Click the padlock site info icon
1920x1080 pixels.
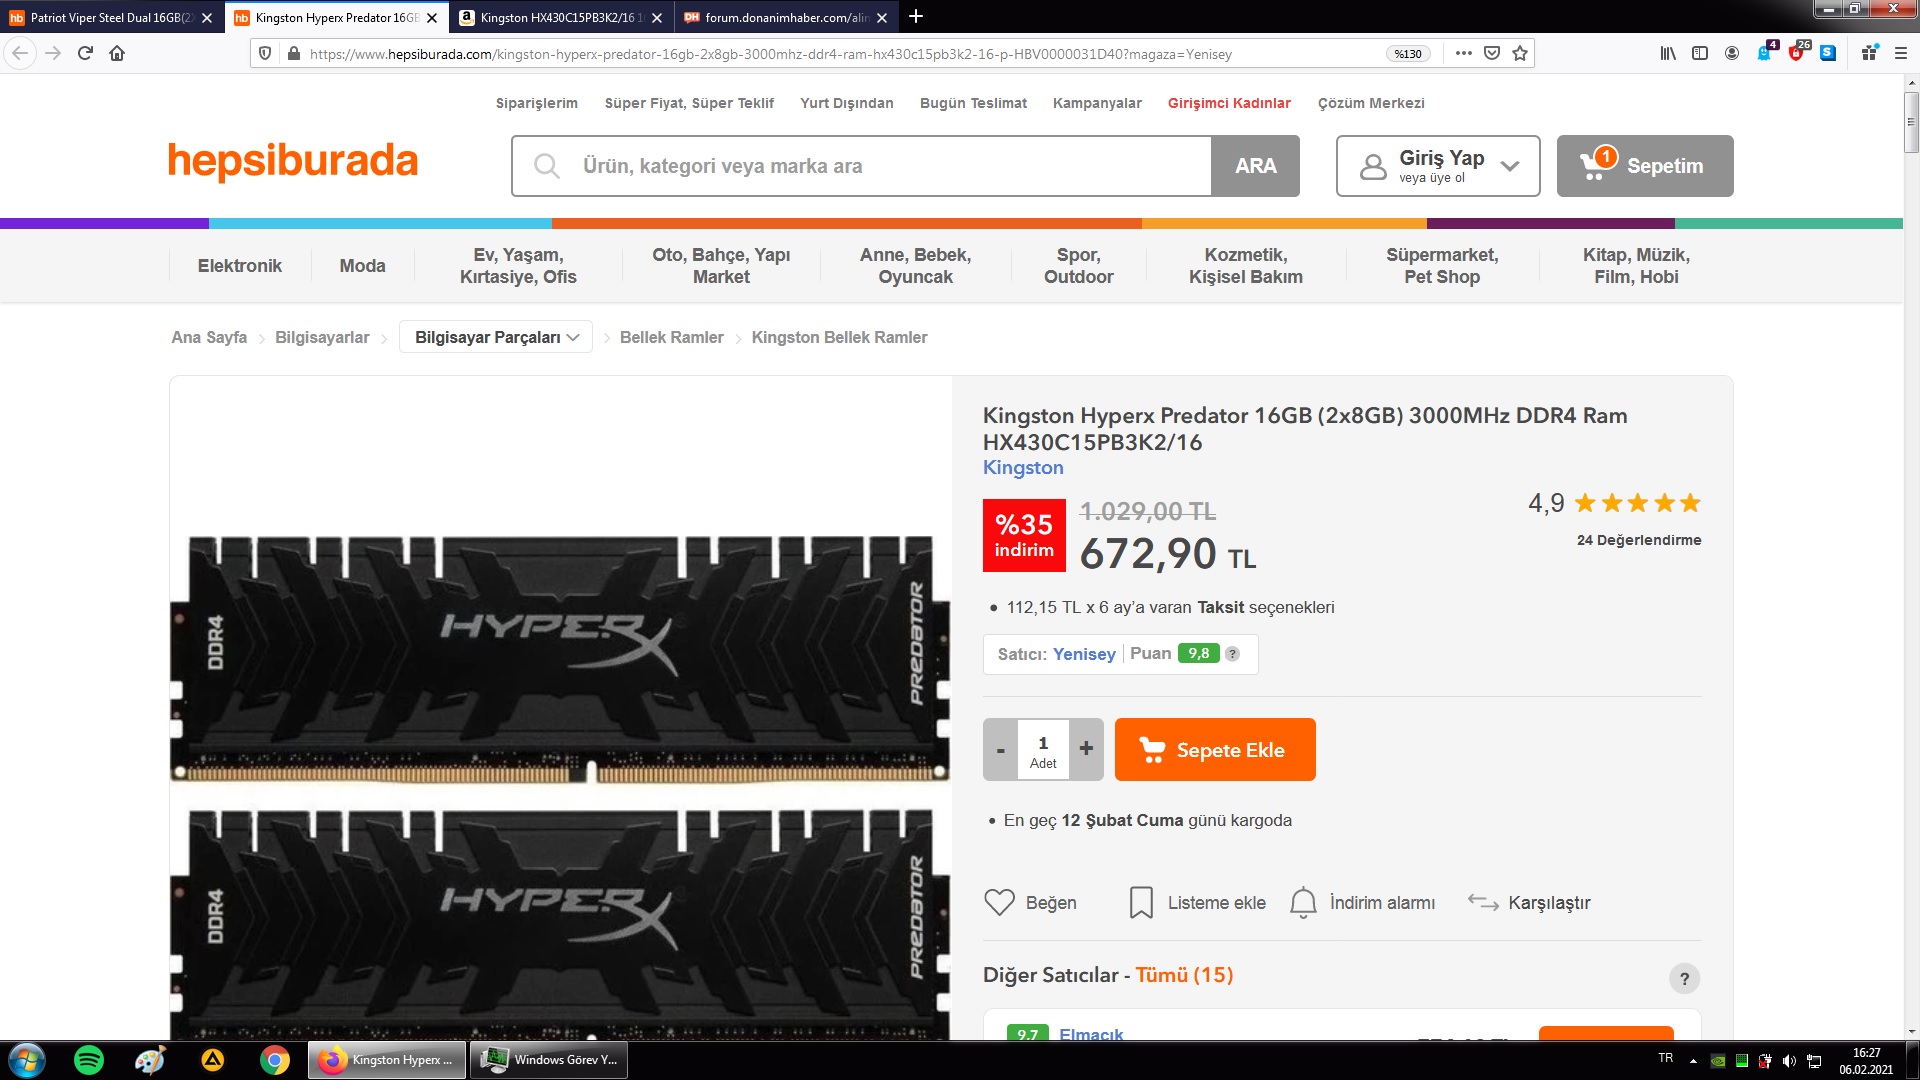[293, 54]
